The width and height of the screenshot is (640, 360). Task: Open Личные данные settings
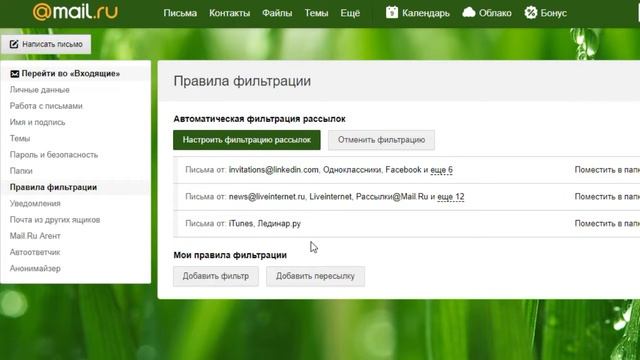[40, 90]
